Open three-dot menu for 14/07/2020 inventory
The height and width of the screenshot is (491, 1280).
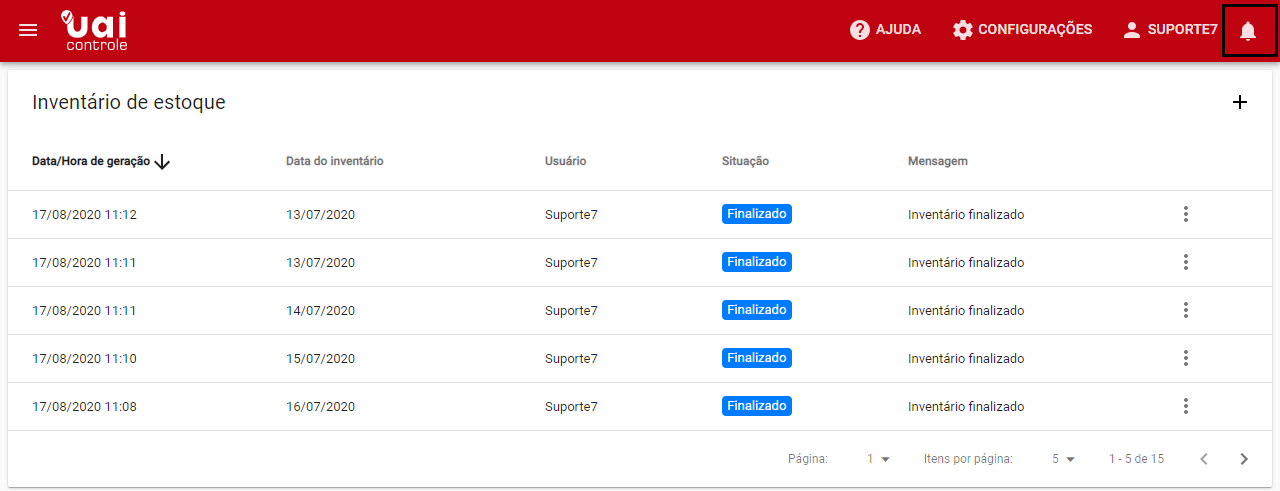coord(1185,310)
